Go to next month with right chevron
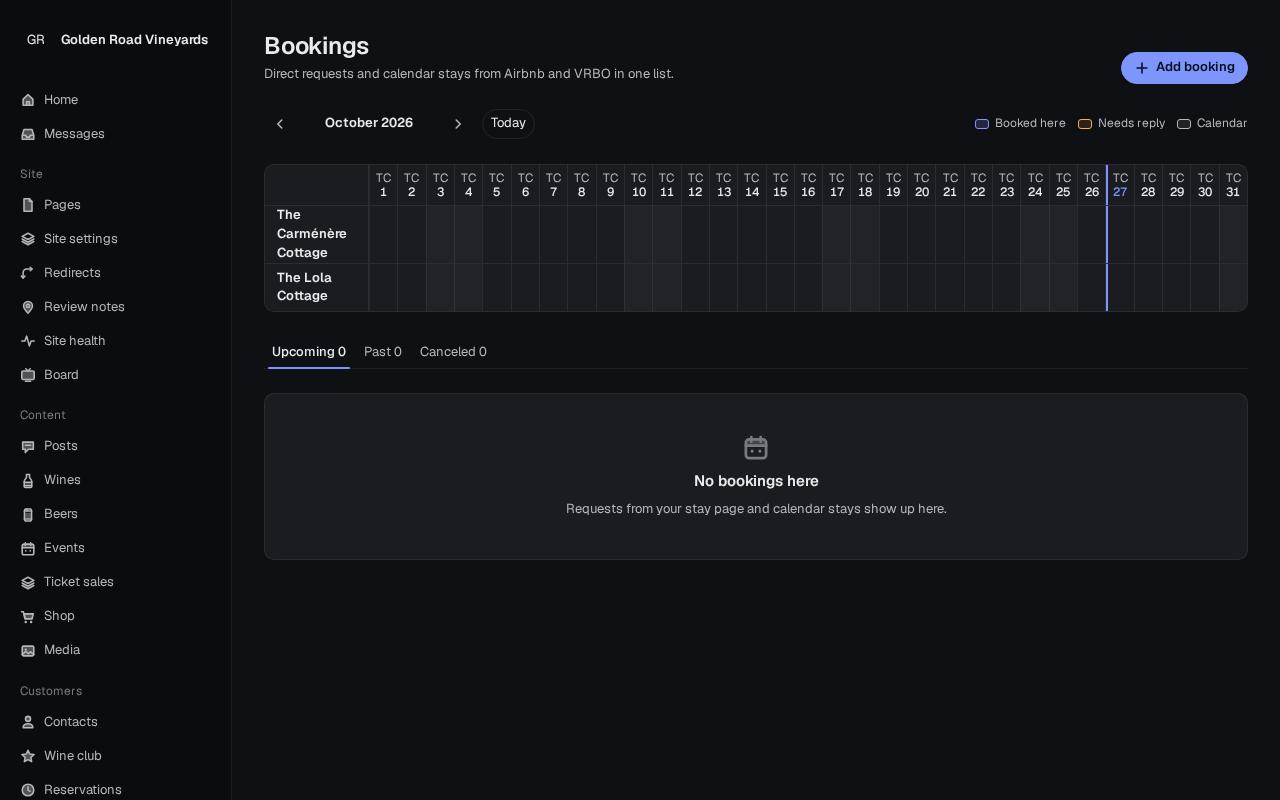1280x800 pixels. 458,124
